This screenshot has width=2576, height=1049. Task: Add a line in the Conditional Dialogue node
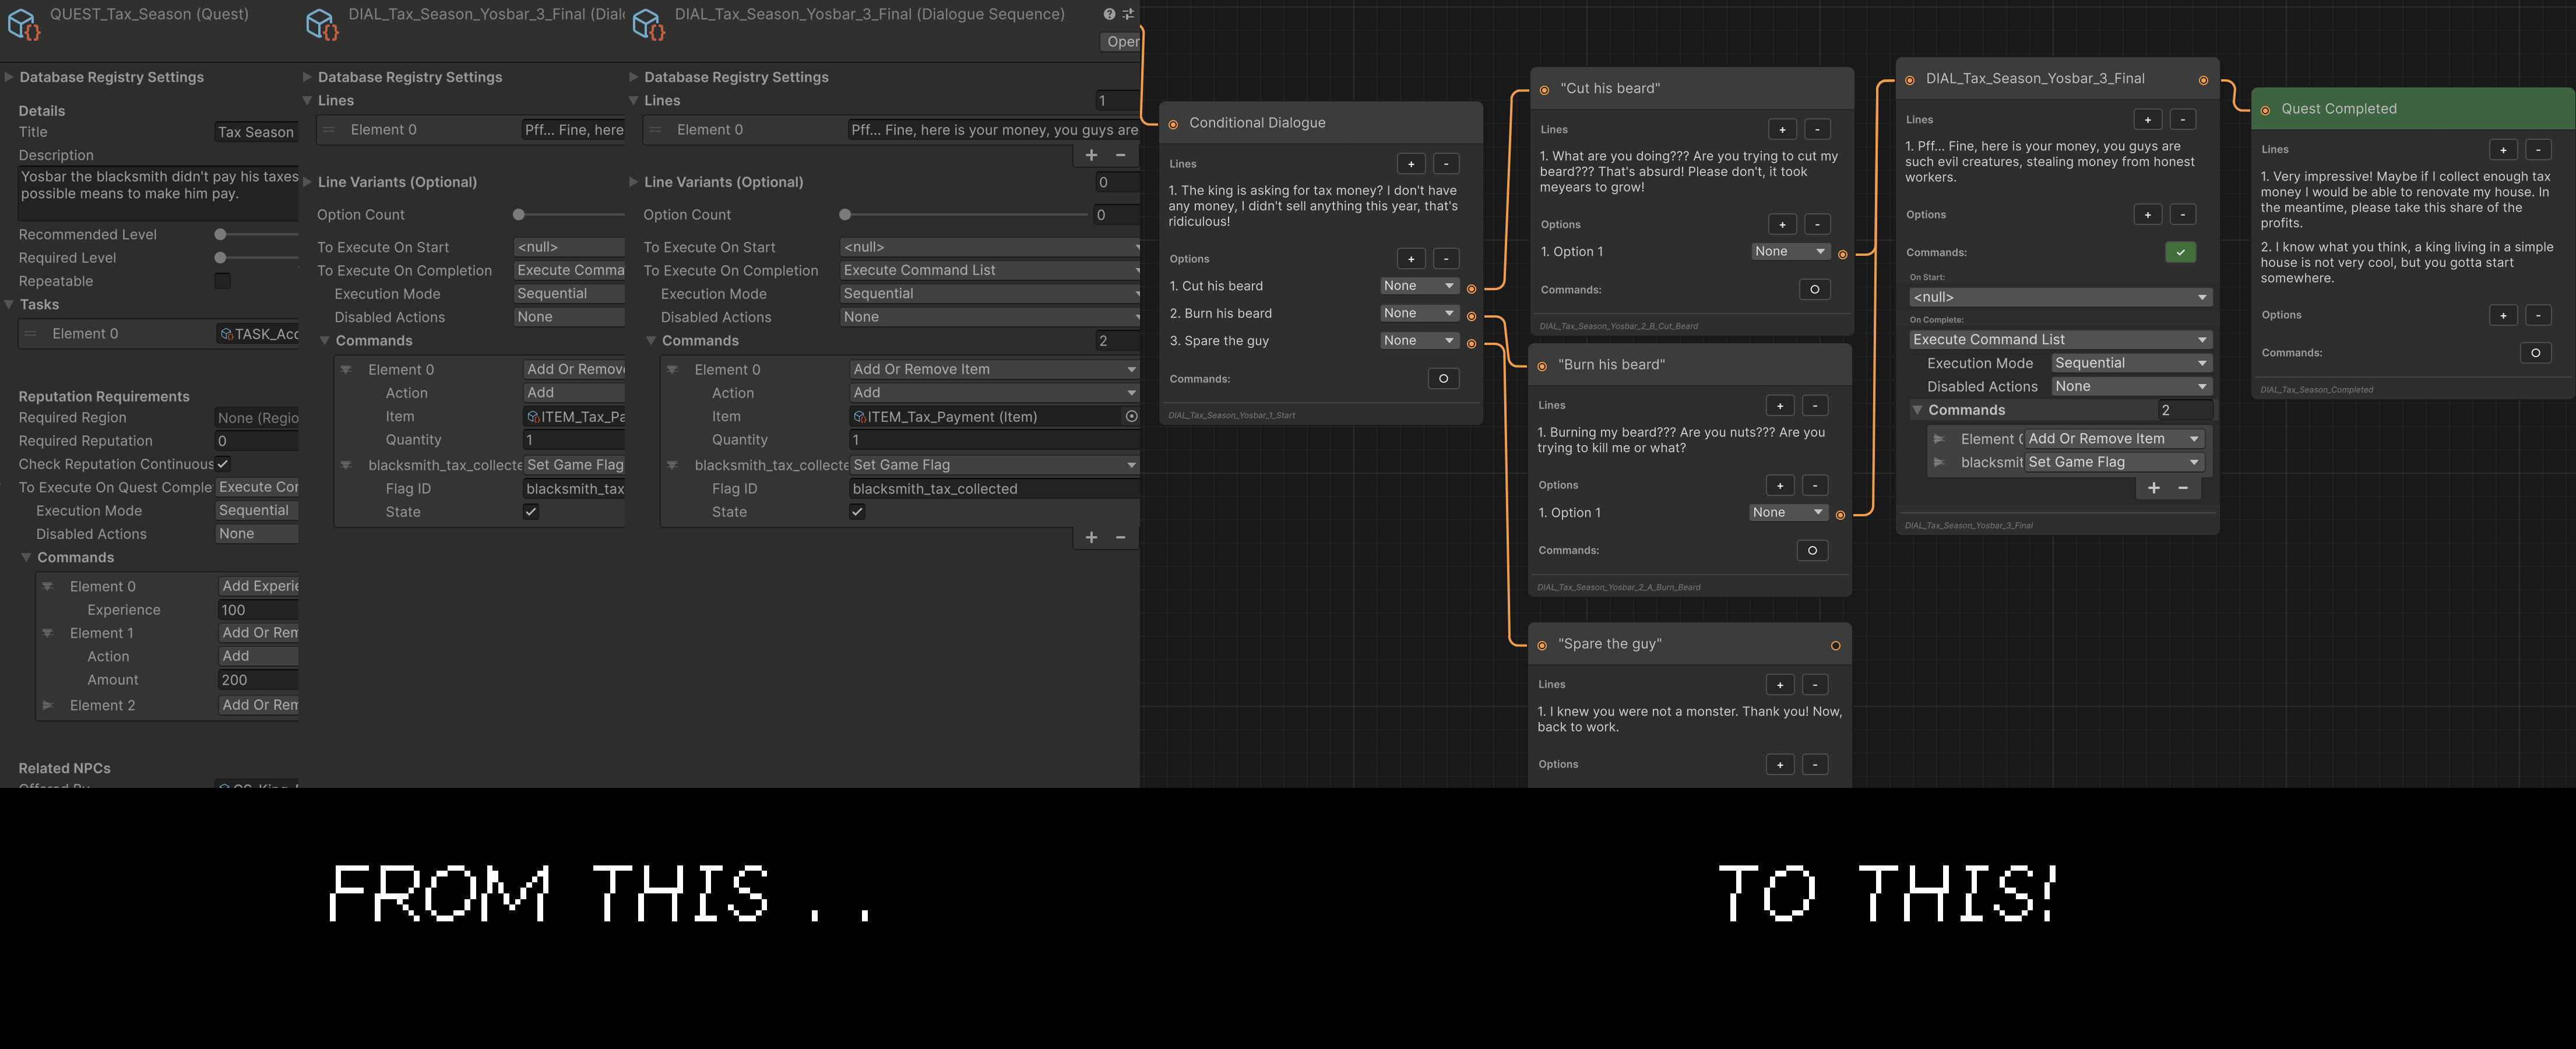(1410, 164)
